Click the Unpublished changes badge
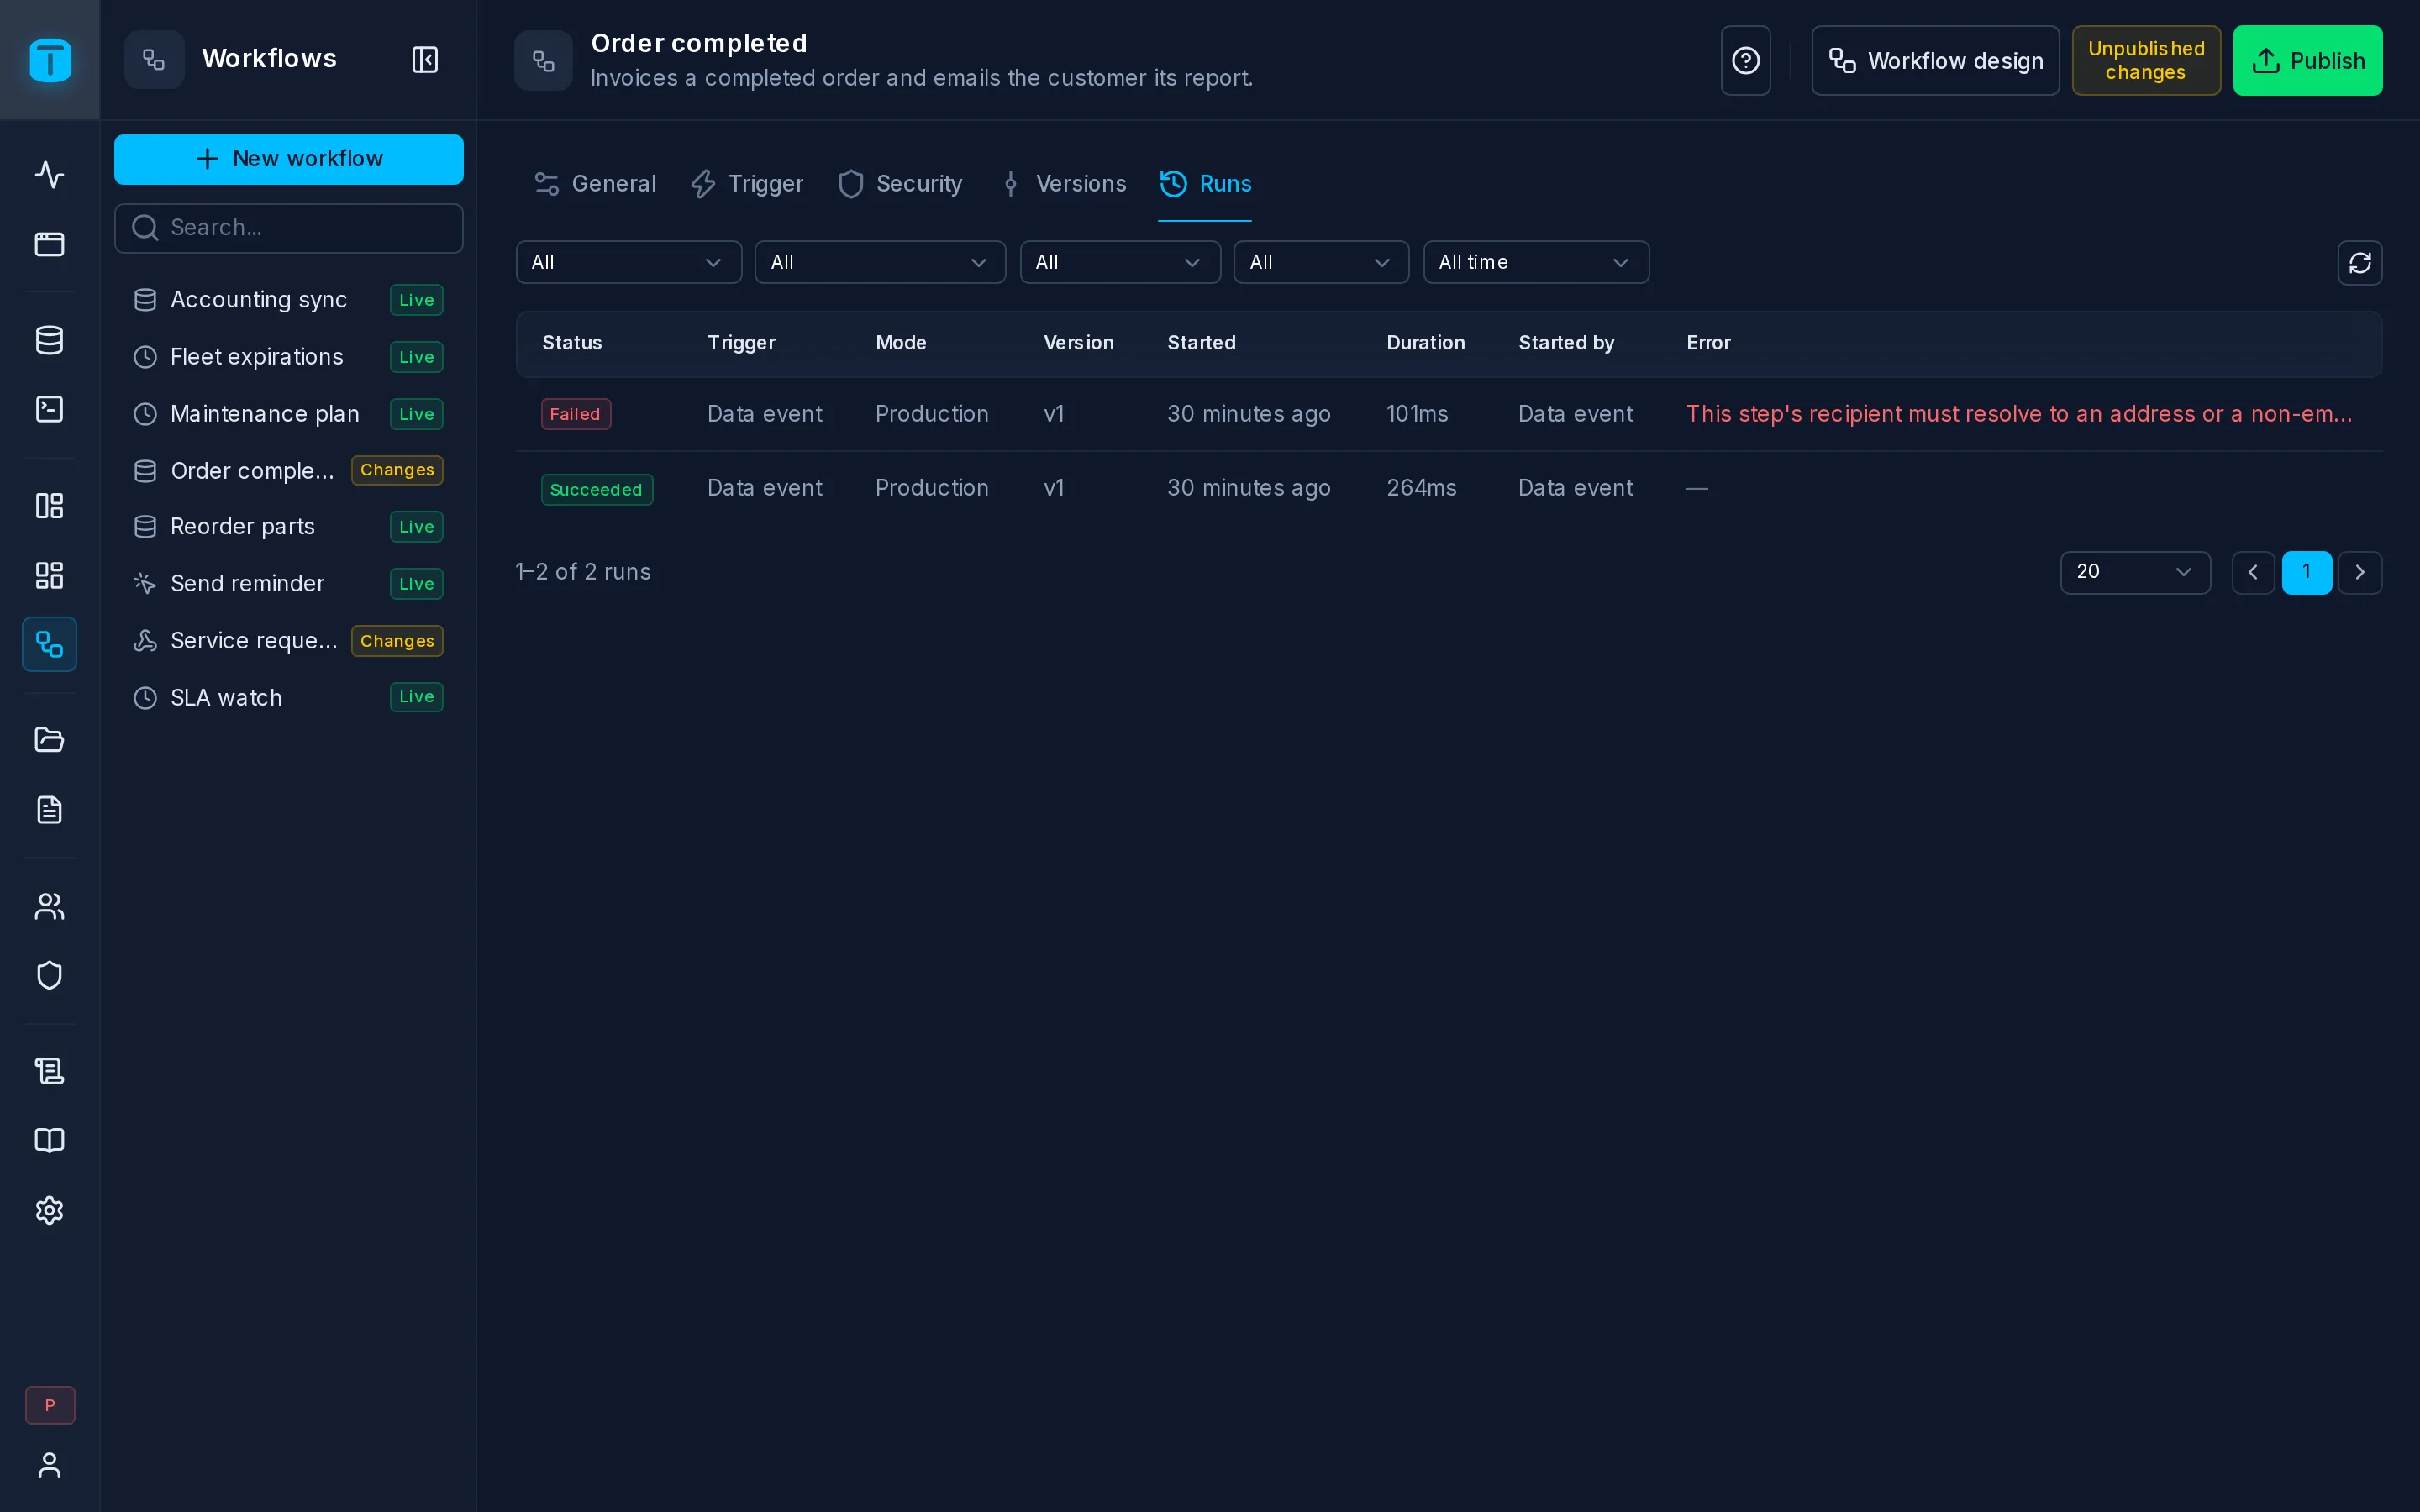2420x1512 pixels. coord(2146,60)
